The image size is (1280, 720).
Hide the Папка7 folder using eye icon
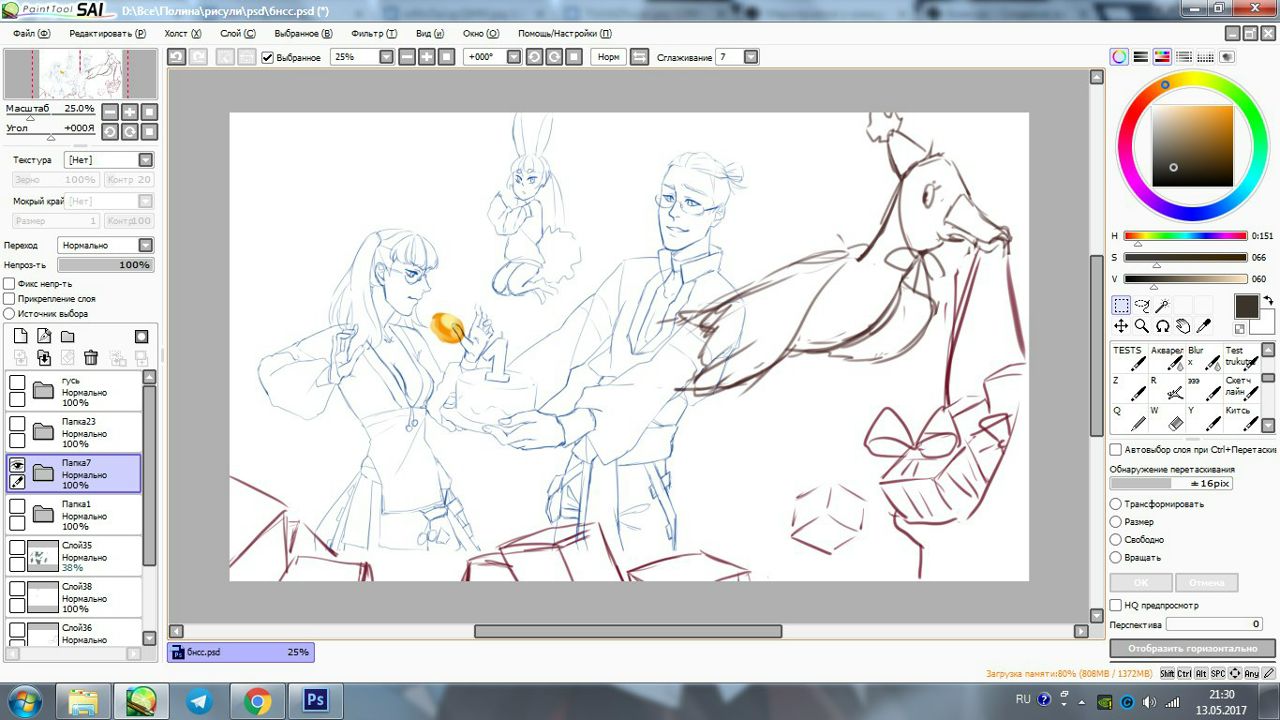[x=17, y=465]
